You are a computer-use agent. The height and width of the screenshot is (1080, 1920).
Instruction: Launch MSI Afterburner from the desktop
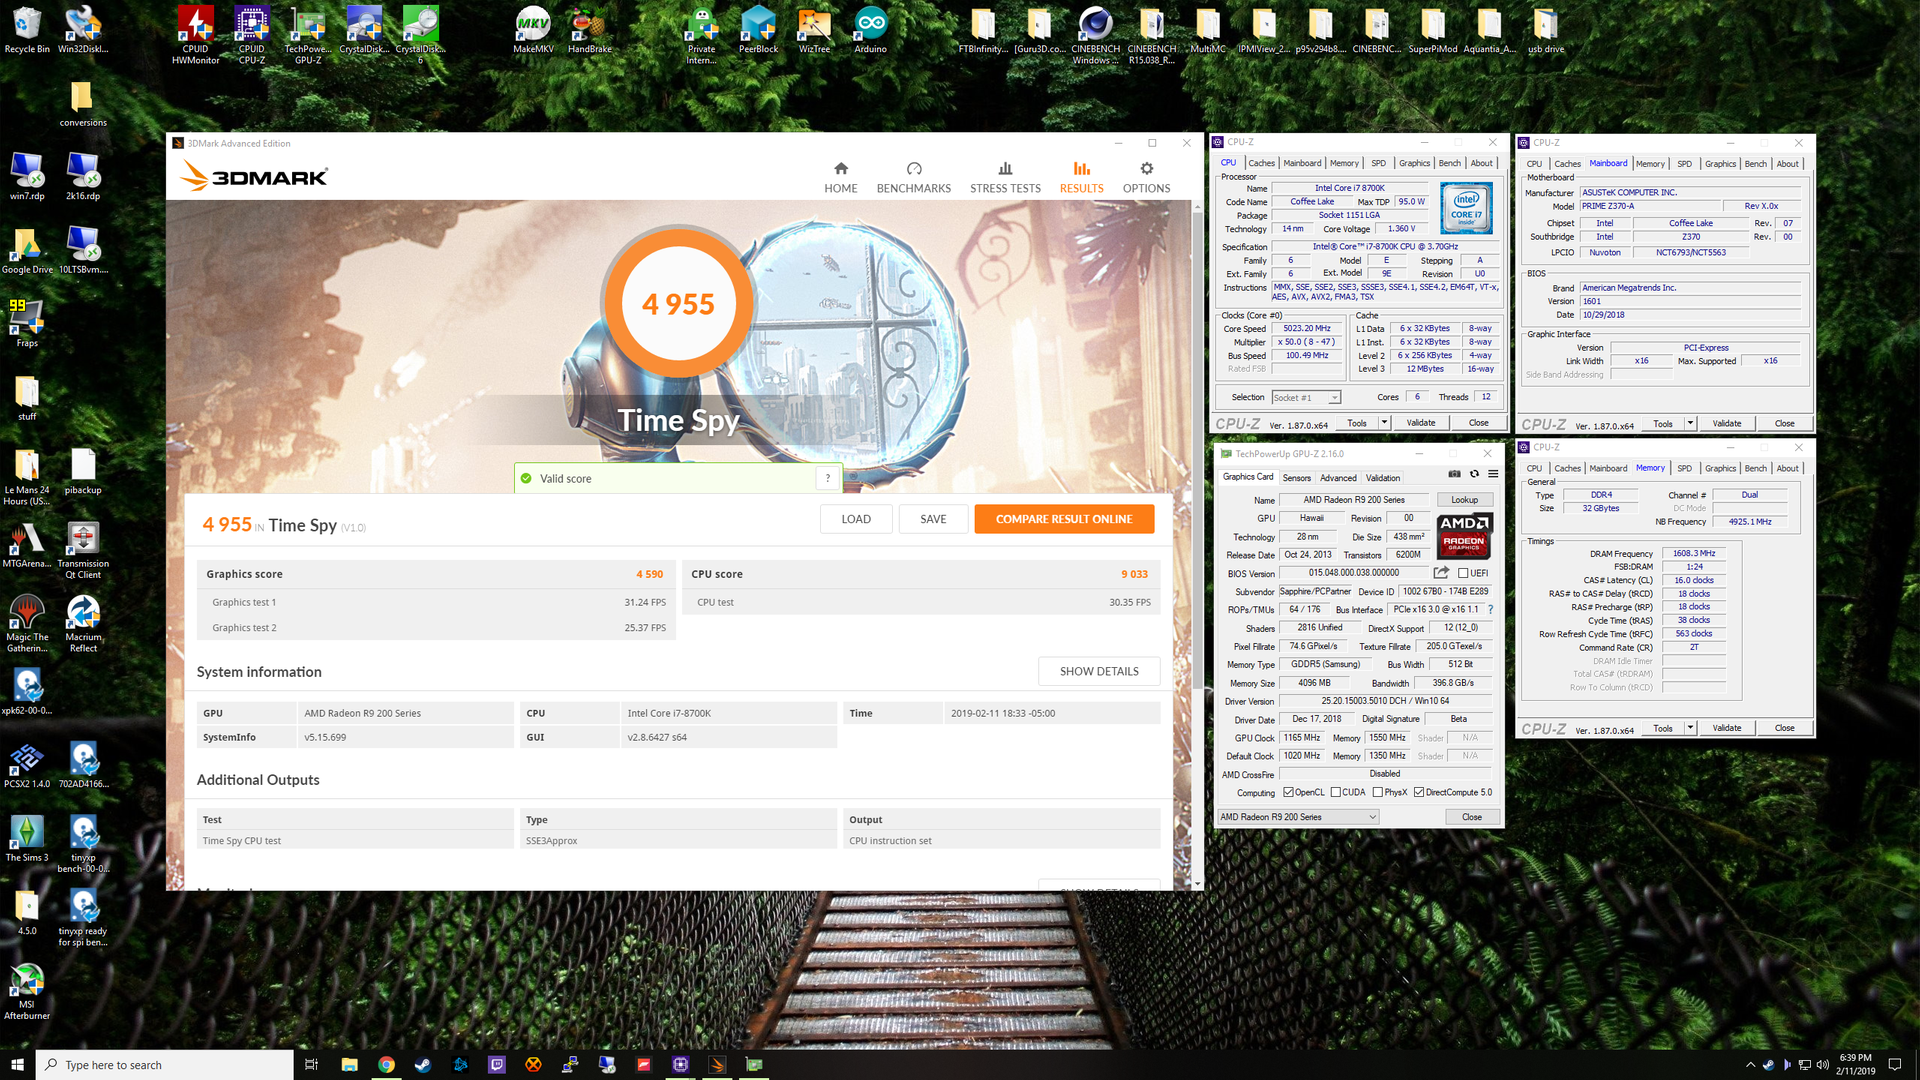(x=27, y=991)
